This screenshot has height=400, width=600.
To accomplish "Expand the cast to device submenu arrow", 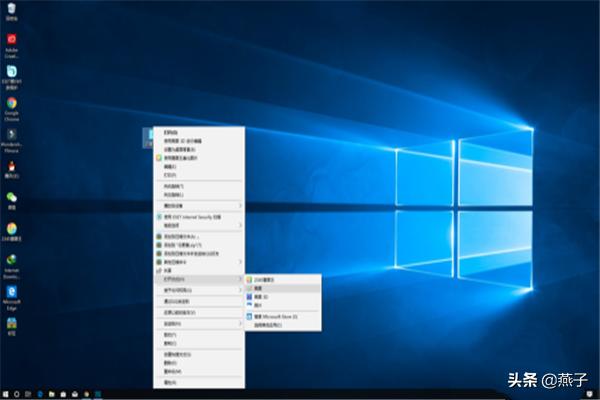I will pos(240,206).
